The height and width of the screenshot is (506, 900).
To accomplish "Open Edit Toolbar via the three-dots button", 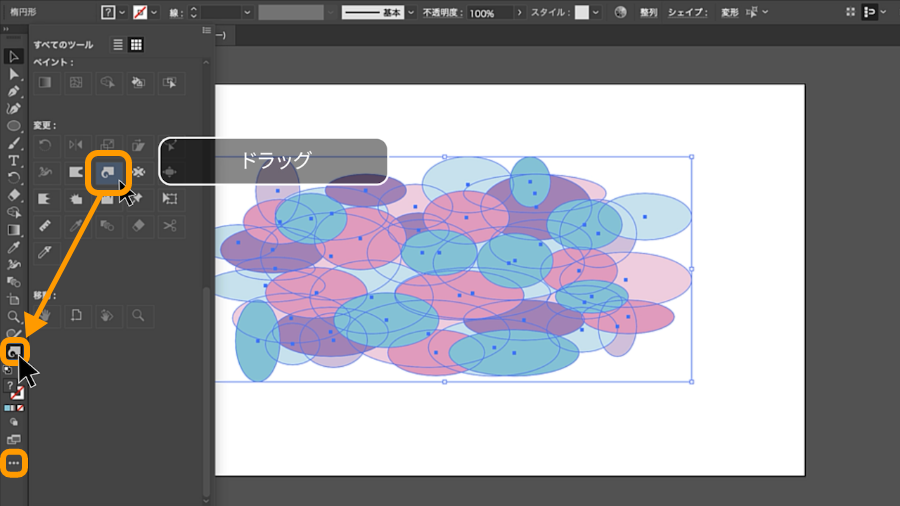I will (x=14, y=463).
